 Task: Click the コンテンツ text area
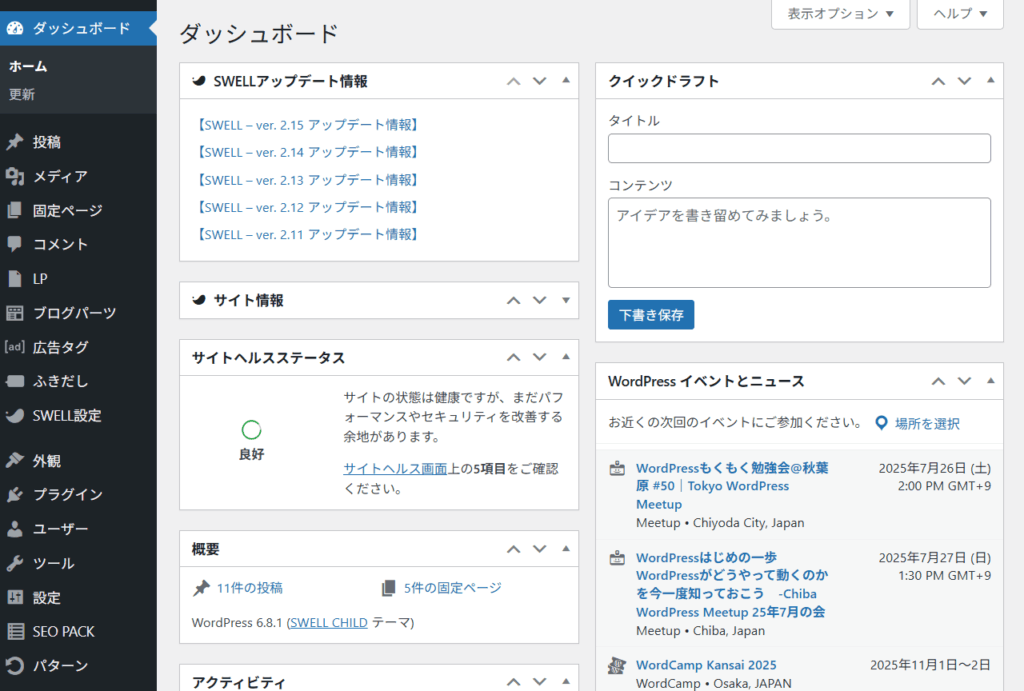point(799,242)
